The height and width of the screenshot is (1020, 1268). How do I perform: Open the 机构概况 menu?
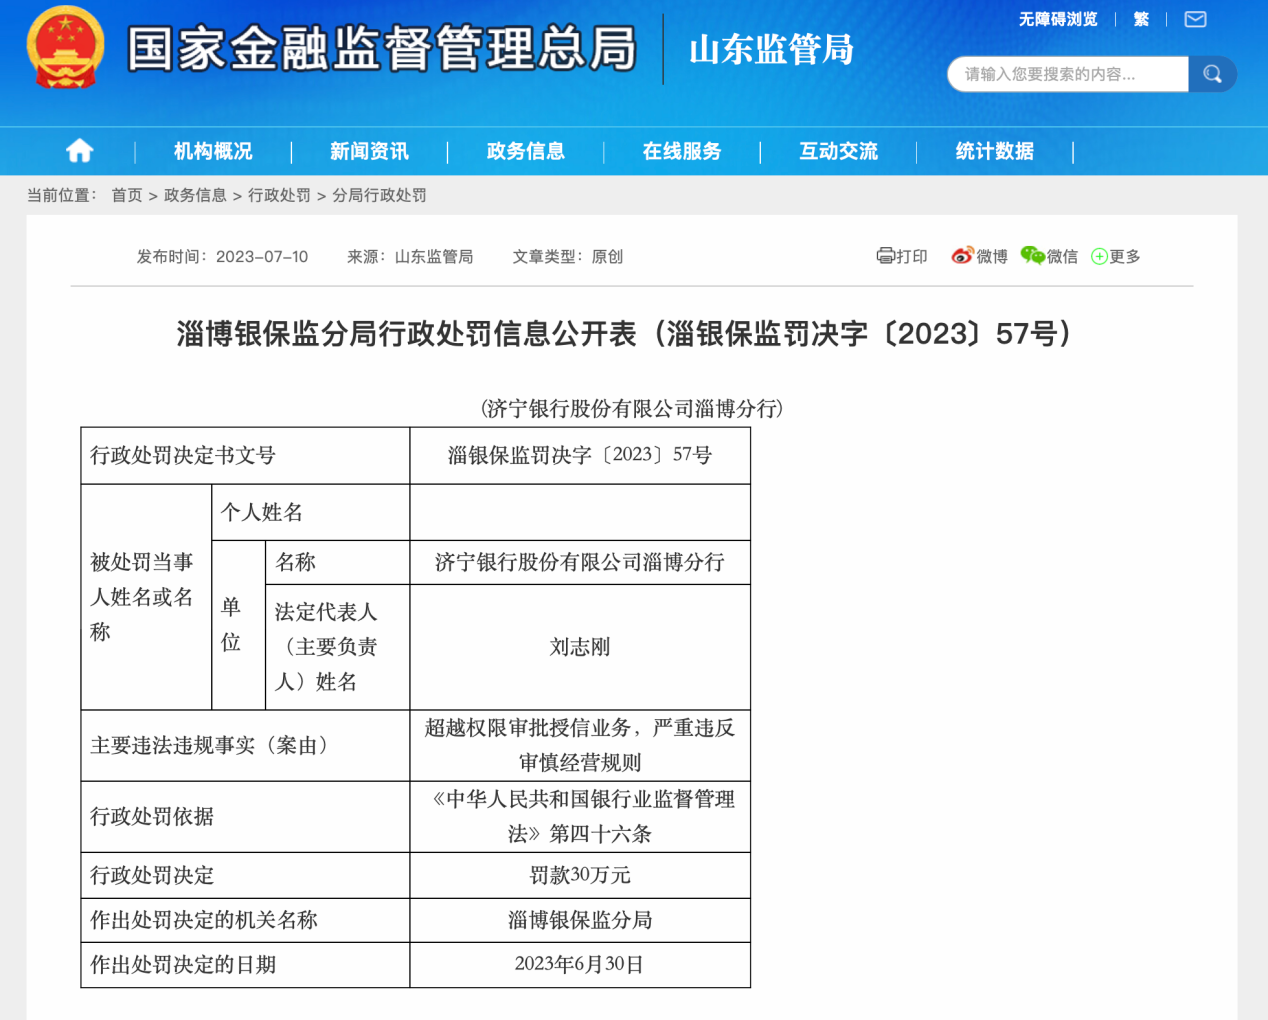[213, 151]
